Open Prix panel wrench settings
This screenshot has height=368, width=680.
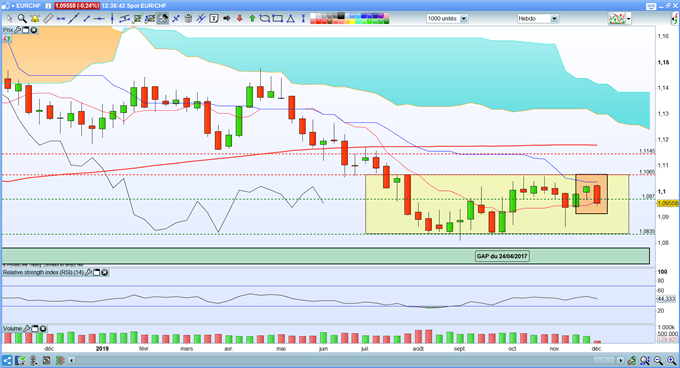(x=18, y=30)
